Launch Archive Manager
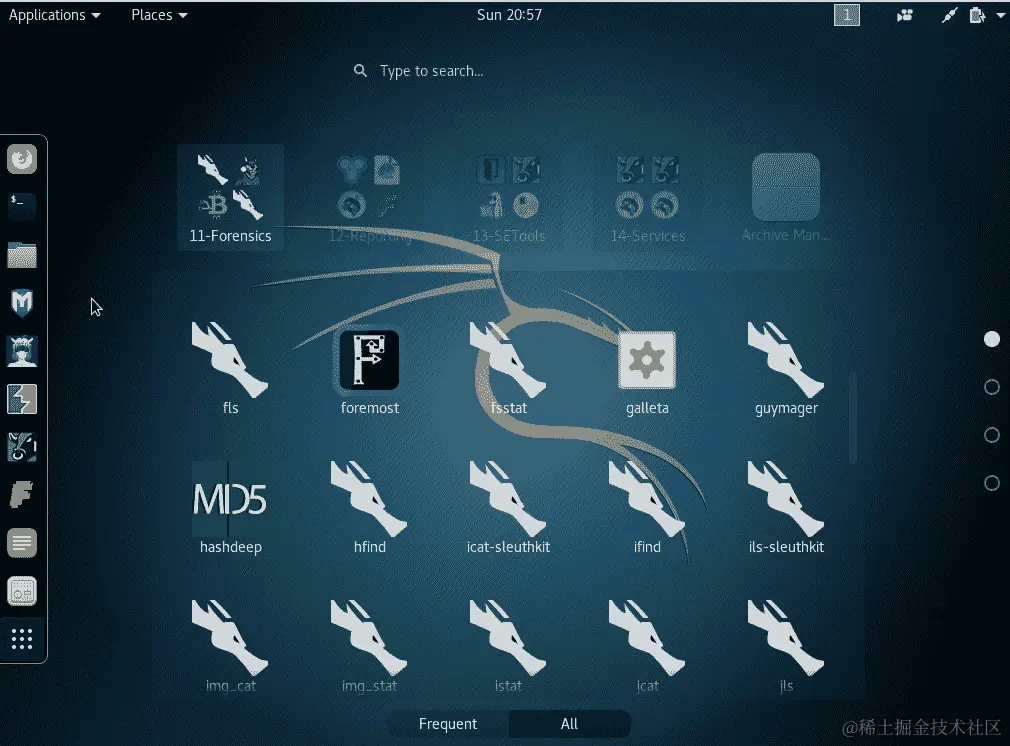 [786, 197]
